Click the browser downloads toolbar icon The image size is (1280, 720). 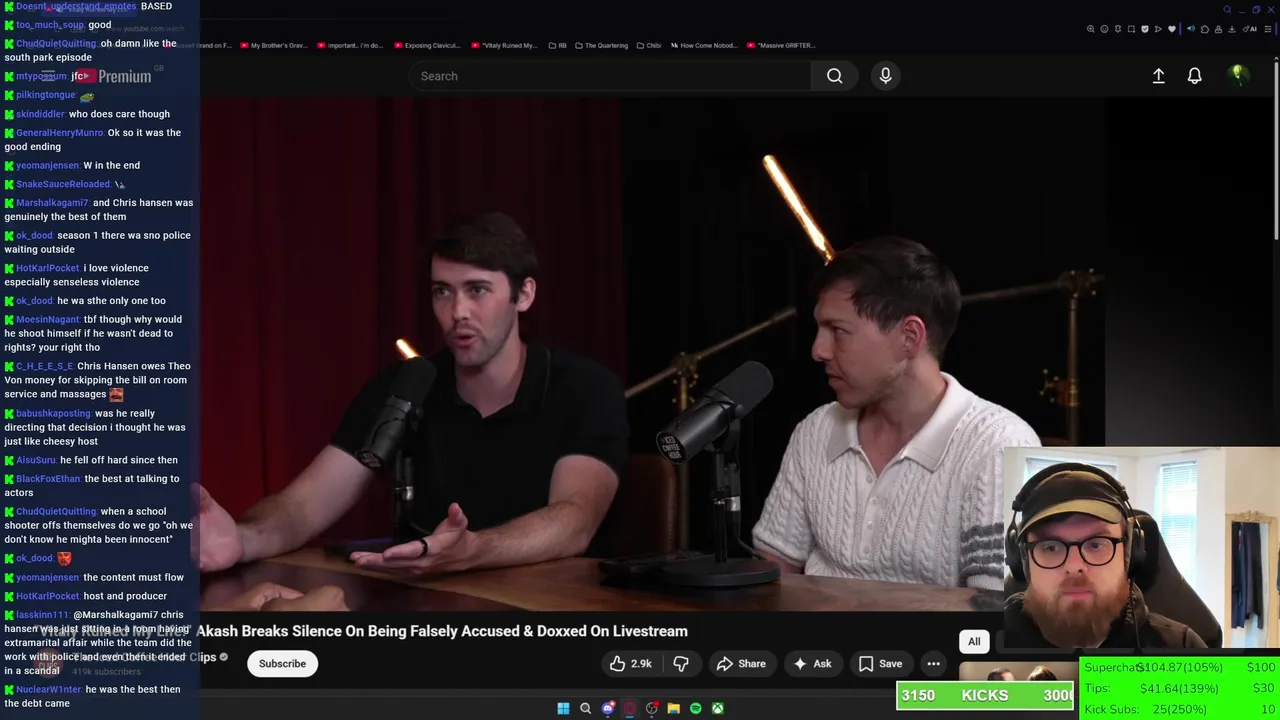click(1232, 29)
